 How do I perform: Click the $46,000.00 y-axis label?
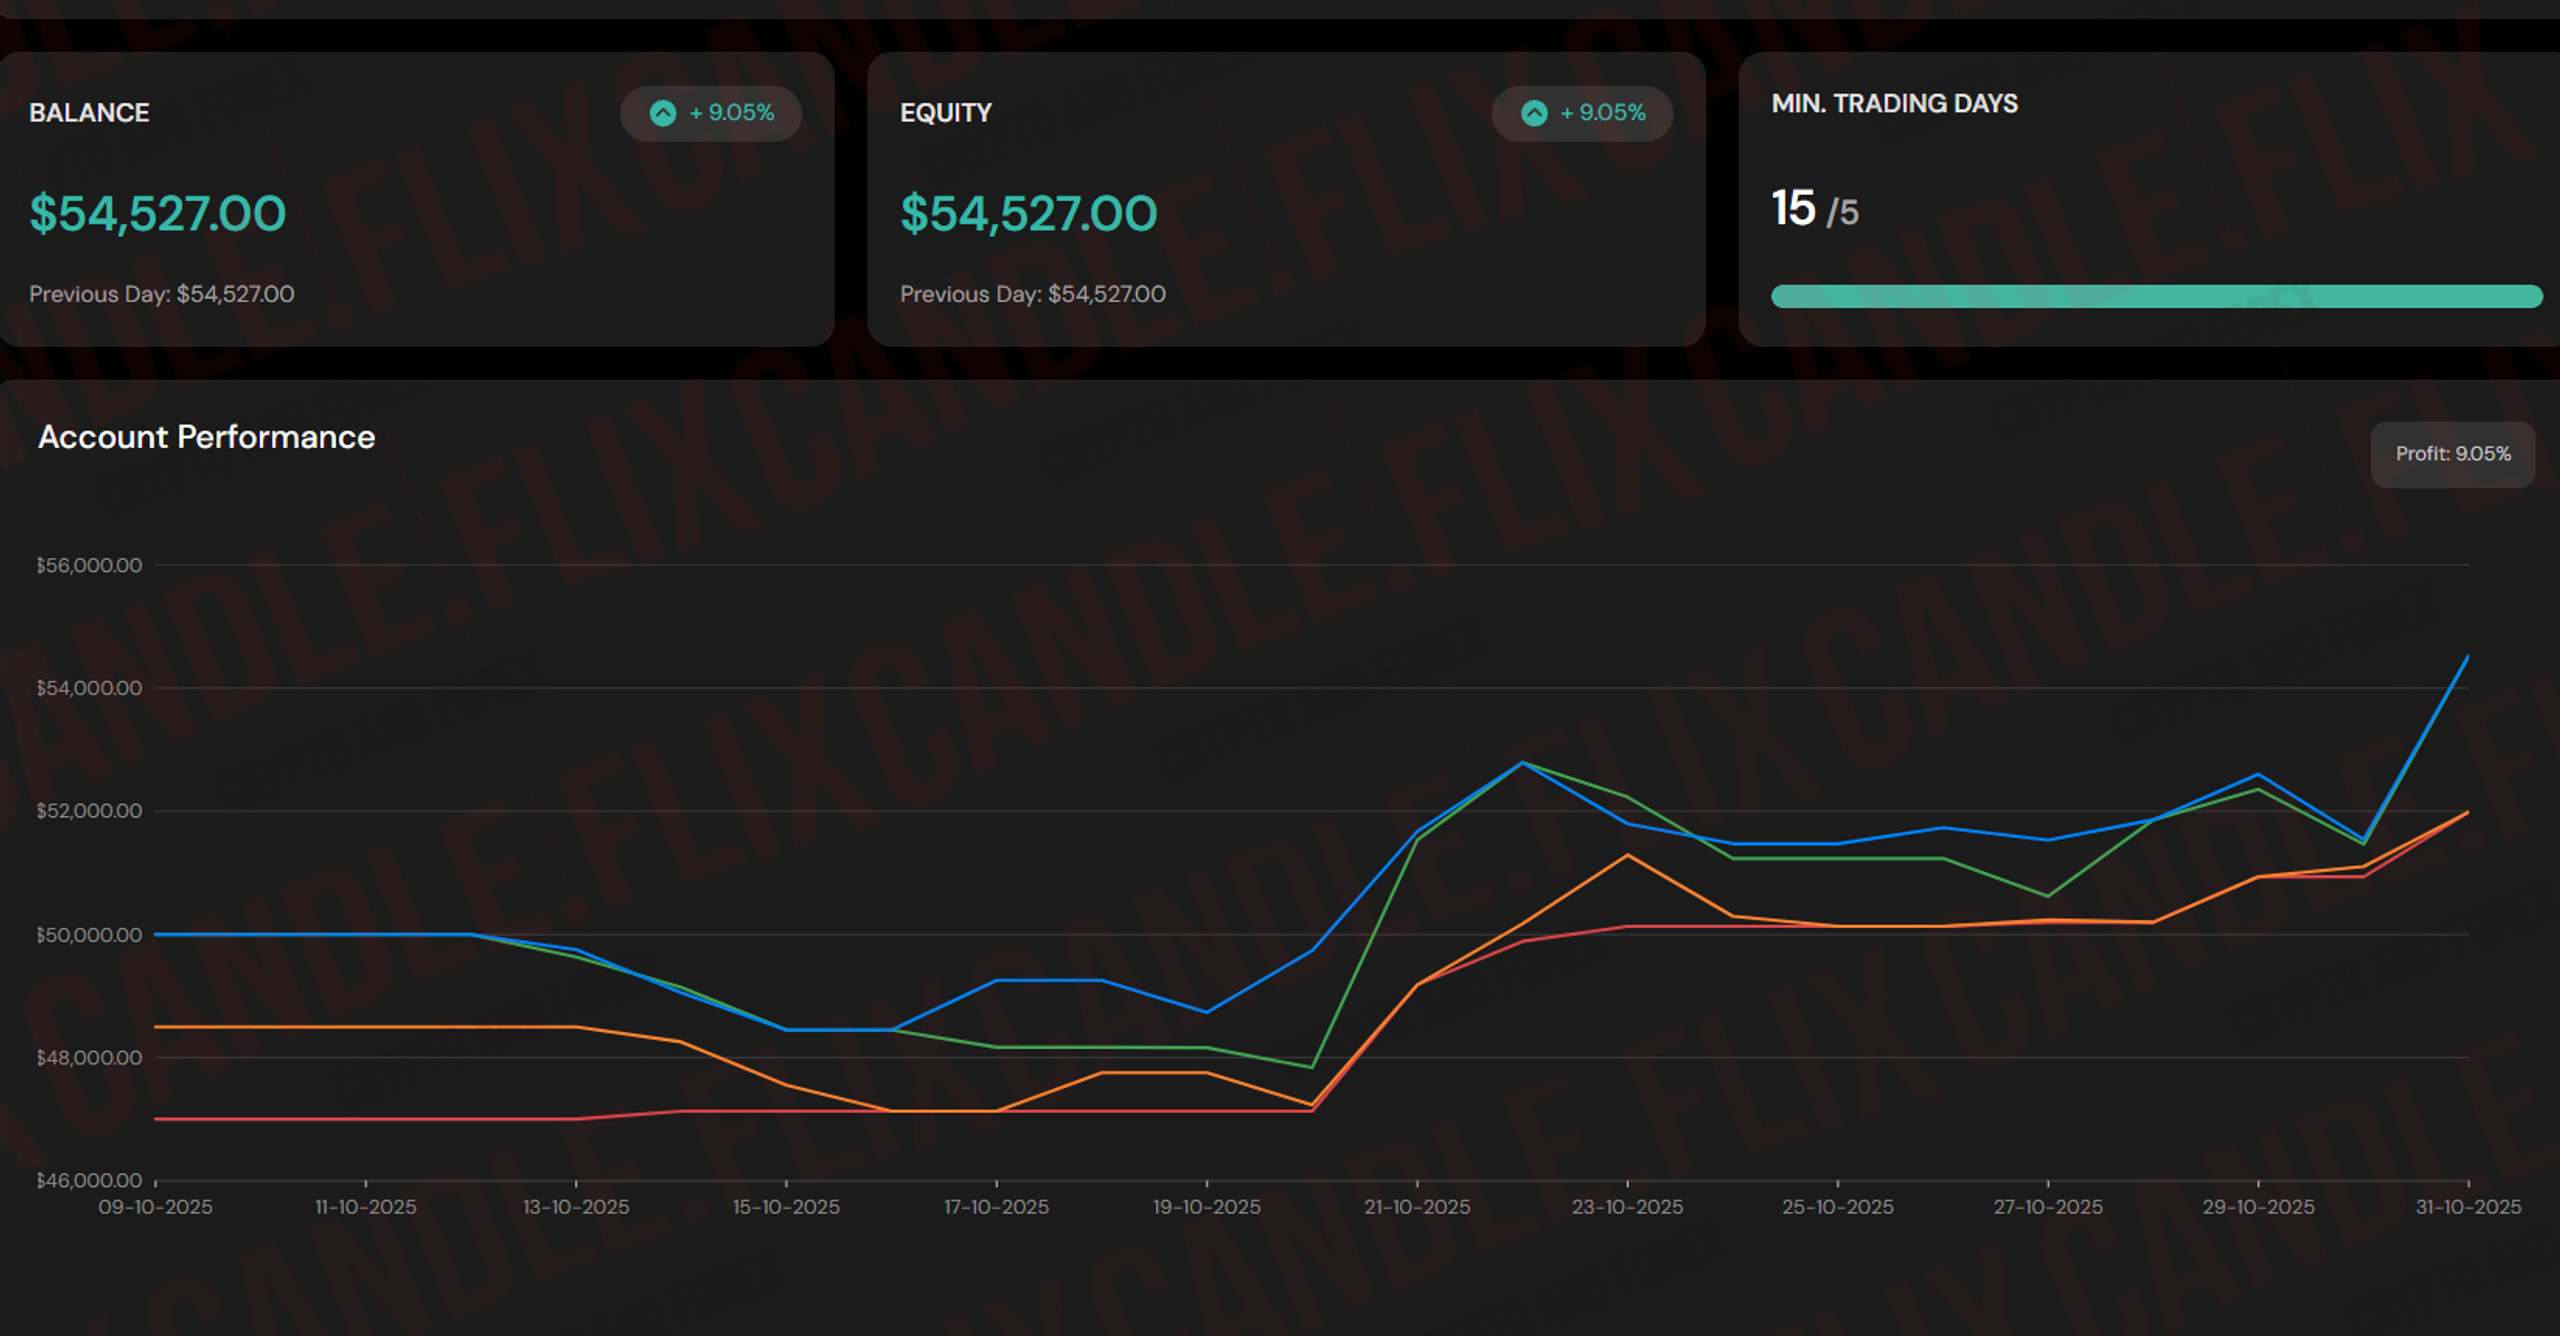point(89,1181)
